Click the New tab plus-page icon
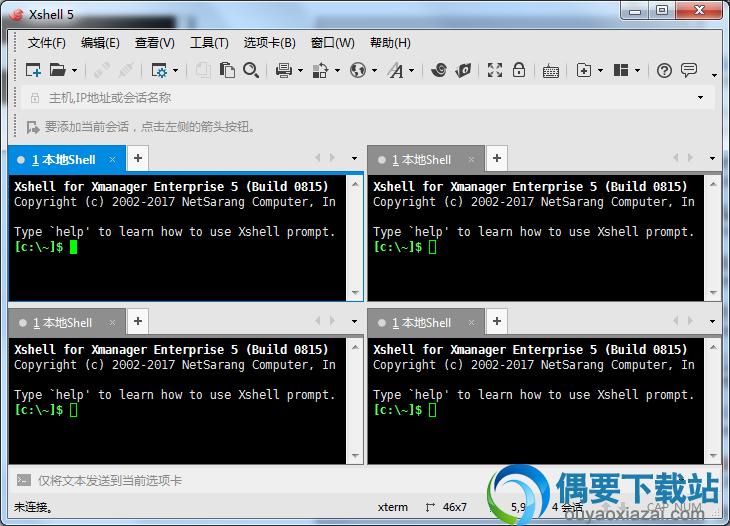This screenshot has width=730, height=526. click(x=584, y=70)
